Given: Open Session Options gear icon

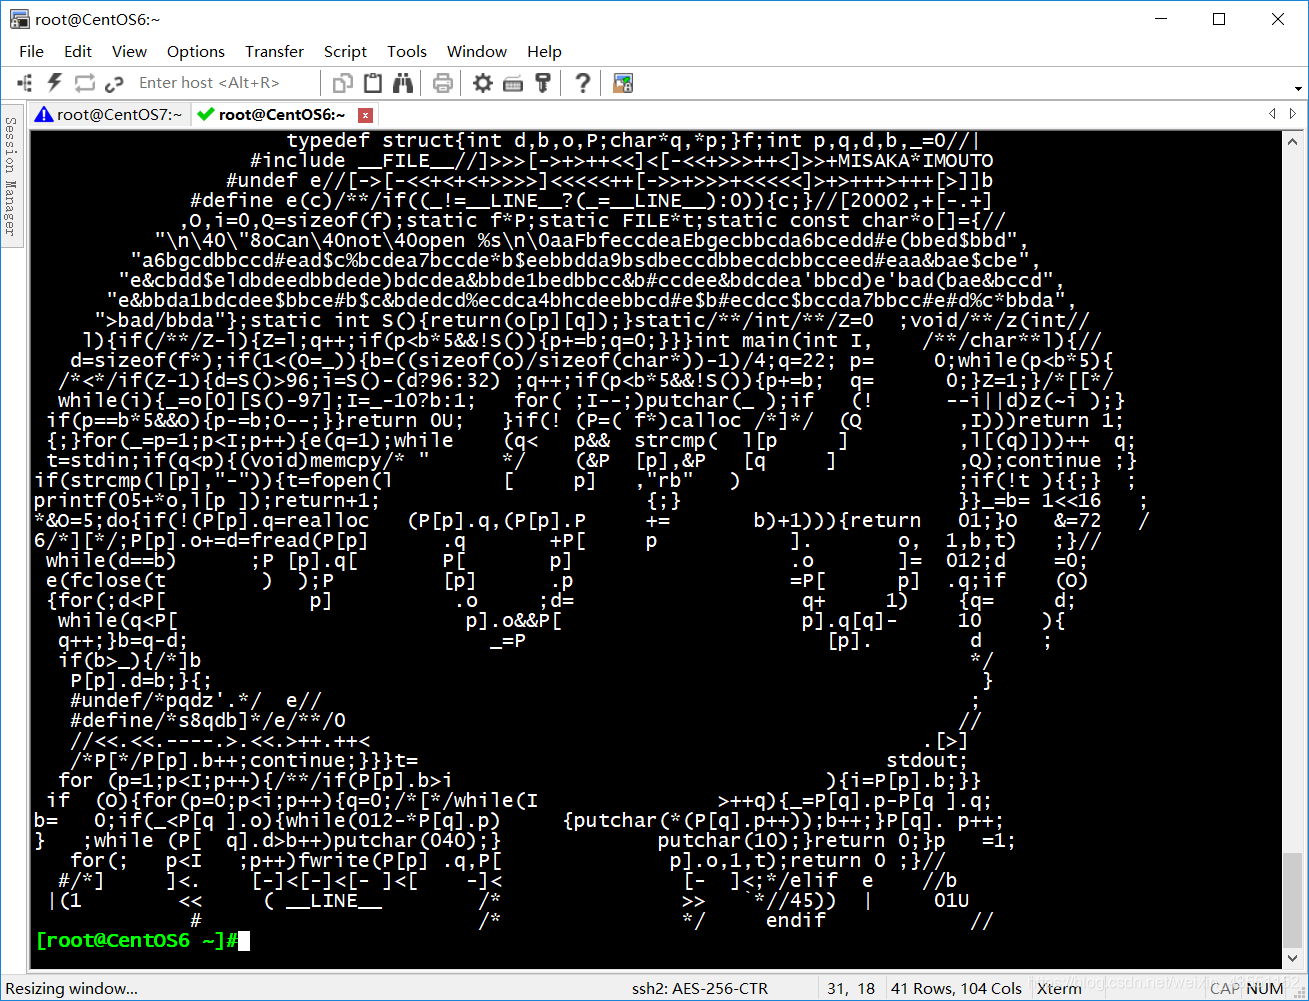Looking at the screenshot, I should (483, 83).
